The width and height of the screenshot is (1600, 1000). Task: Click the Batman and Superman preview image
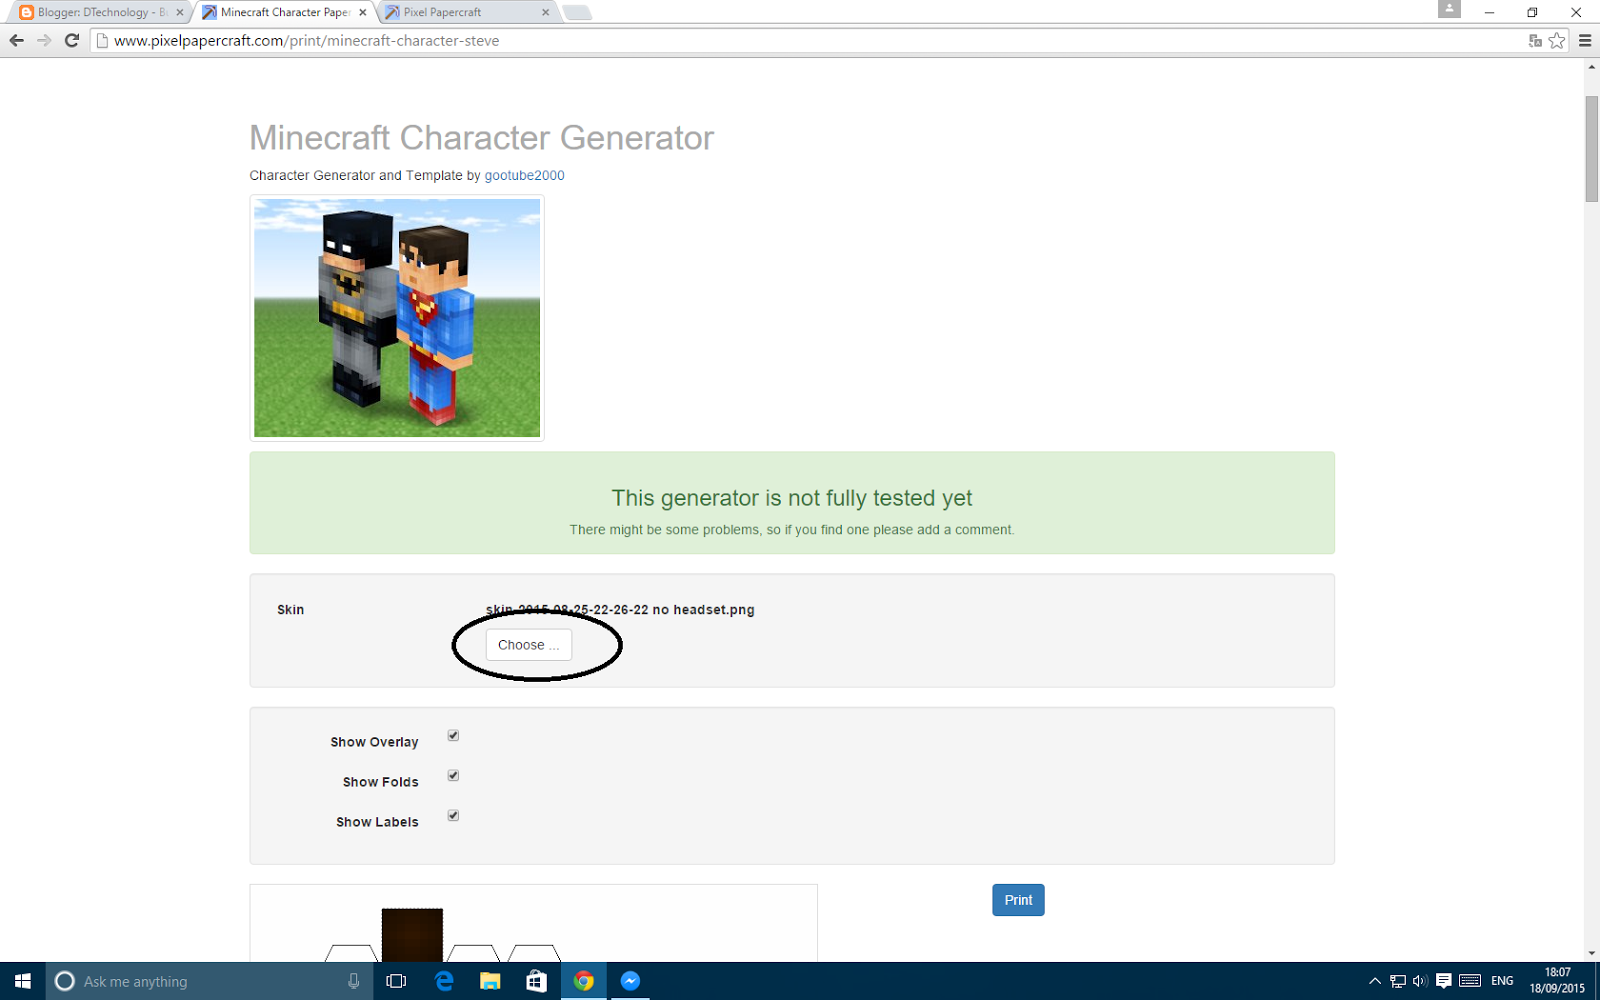pyautogui.click(x=397, y=318)
